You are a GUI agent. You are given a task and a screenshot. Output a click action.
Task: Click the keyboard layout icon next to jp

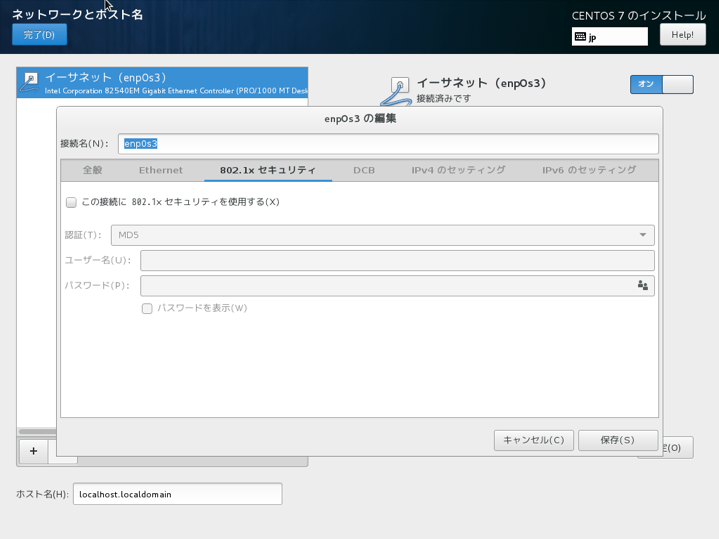click(580, 37)
